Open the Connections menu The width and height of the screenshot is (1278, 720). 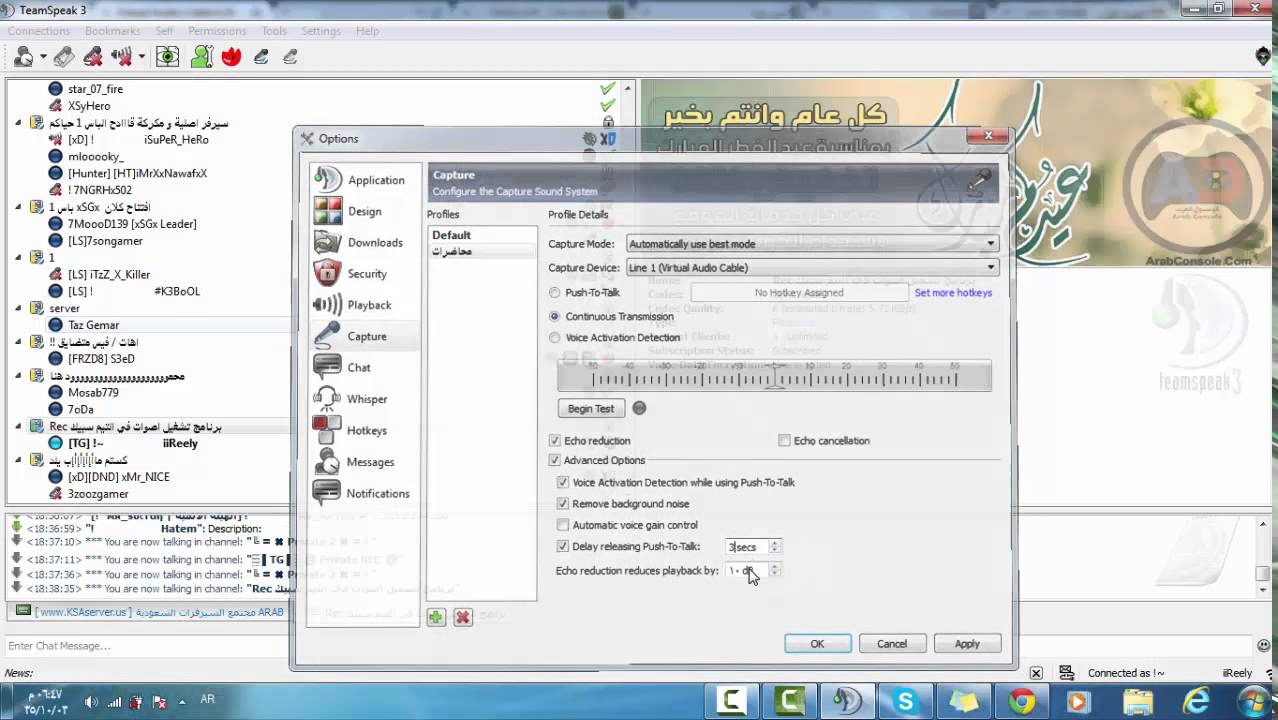point(39,31)
